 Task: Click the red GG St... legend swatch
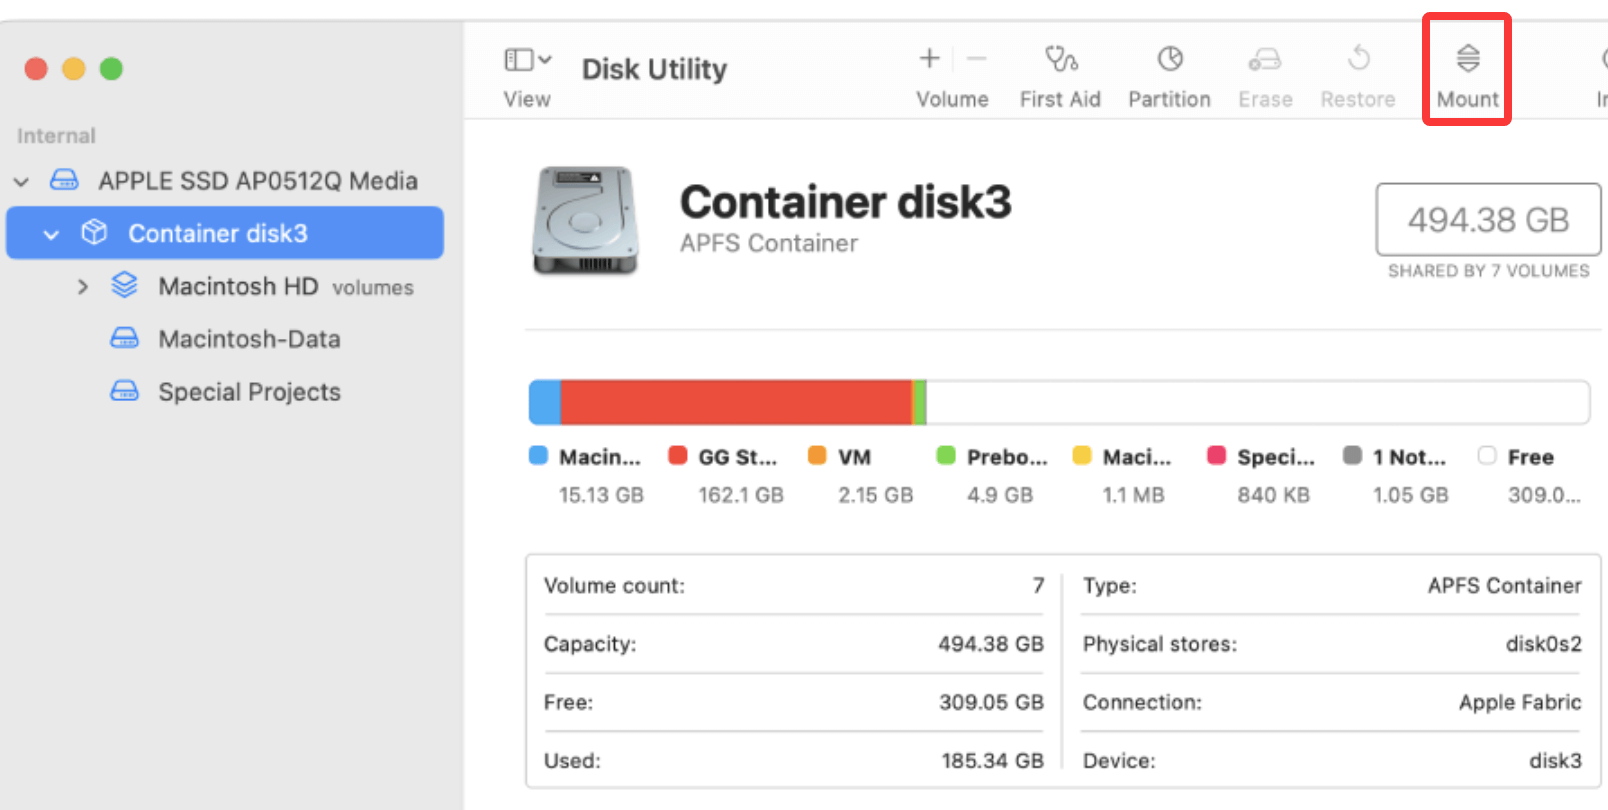677,455
